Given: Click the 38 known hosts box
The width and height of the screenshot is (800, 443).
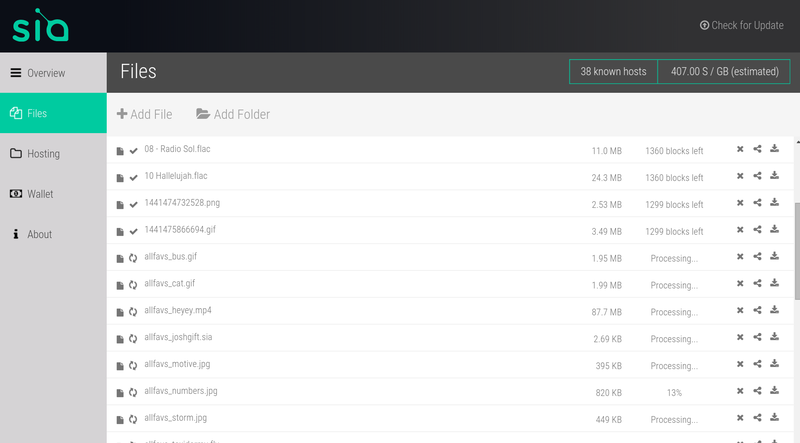Looking at the screenshot, I should coord(613,71).
